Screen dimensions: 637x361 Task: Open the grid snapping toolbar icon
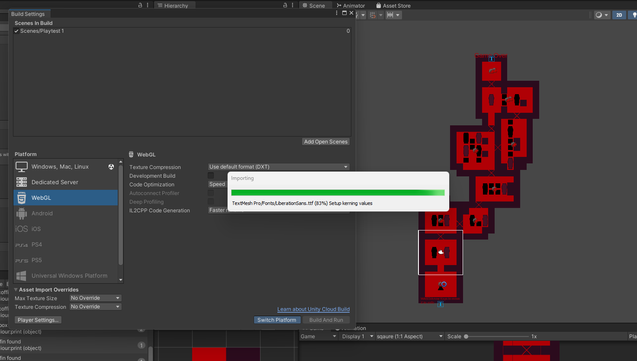pyautogui.click(x=373, y=15)
